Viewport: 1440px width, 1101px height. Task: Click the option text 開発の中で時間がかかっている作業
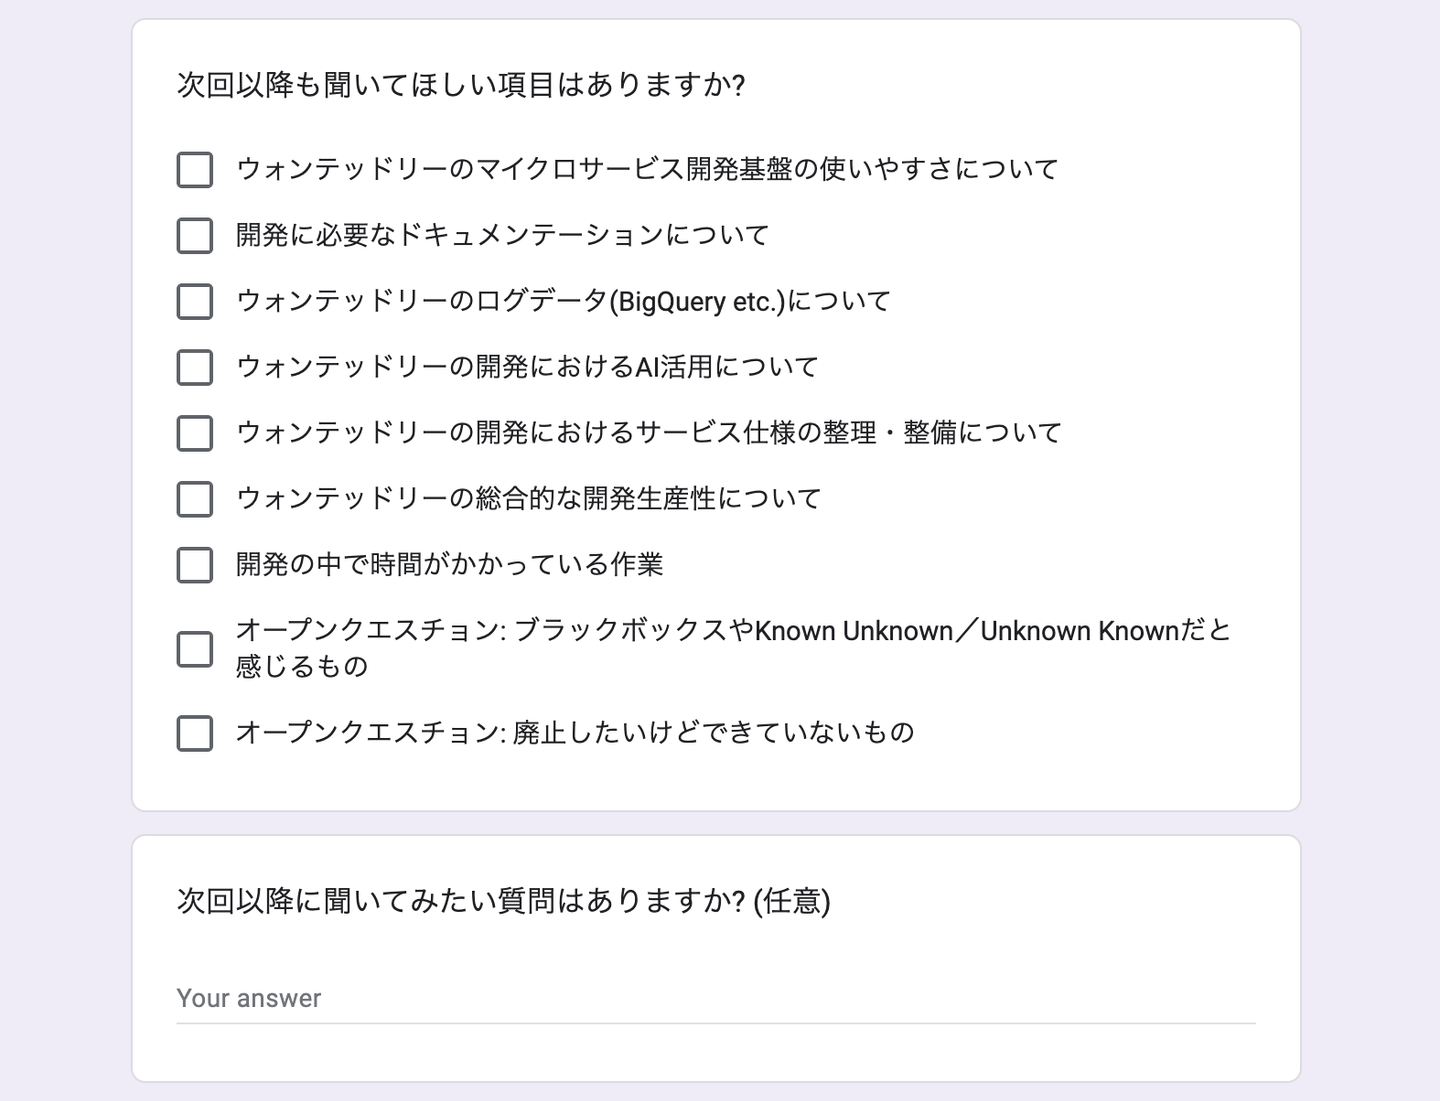(x=449, y=565)
